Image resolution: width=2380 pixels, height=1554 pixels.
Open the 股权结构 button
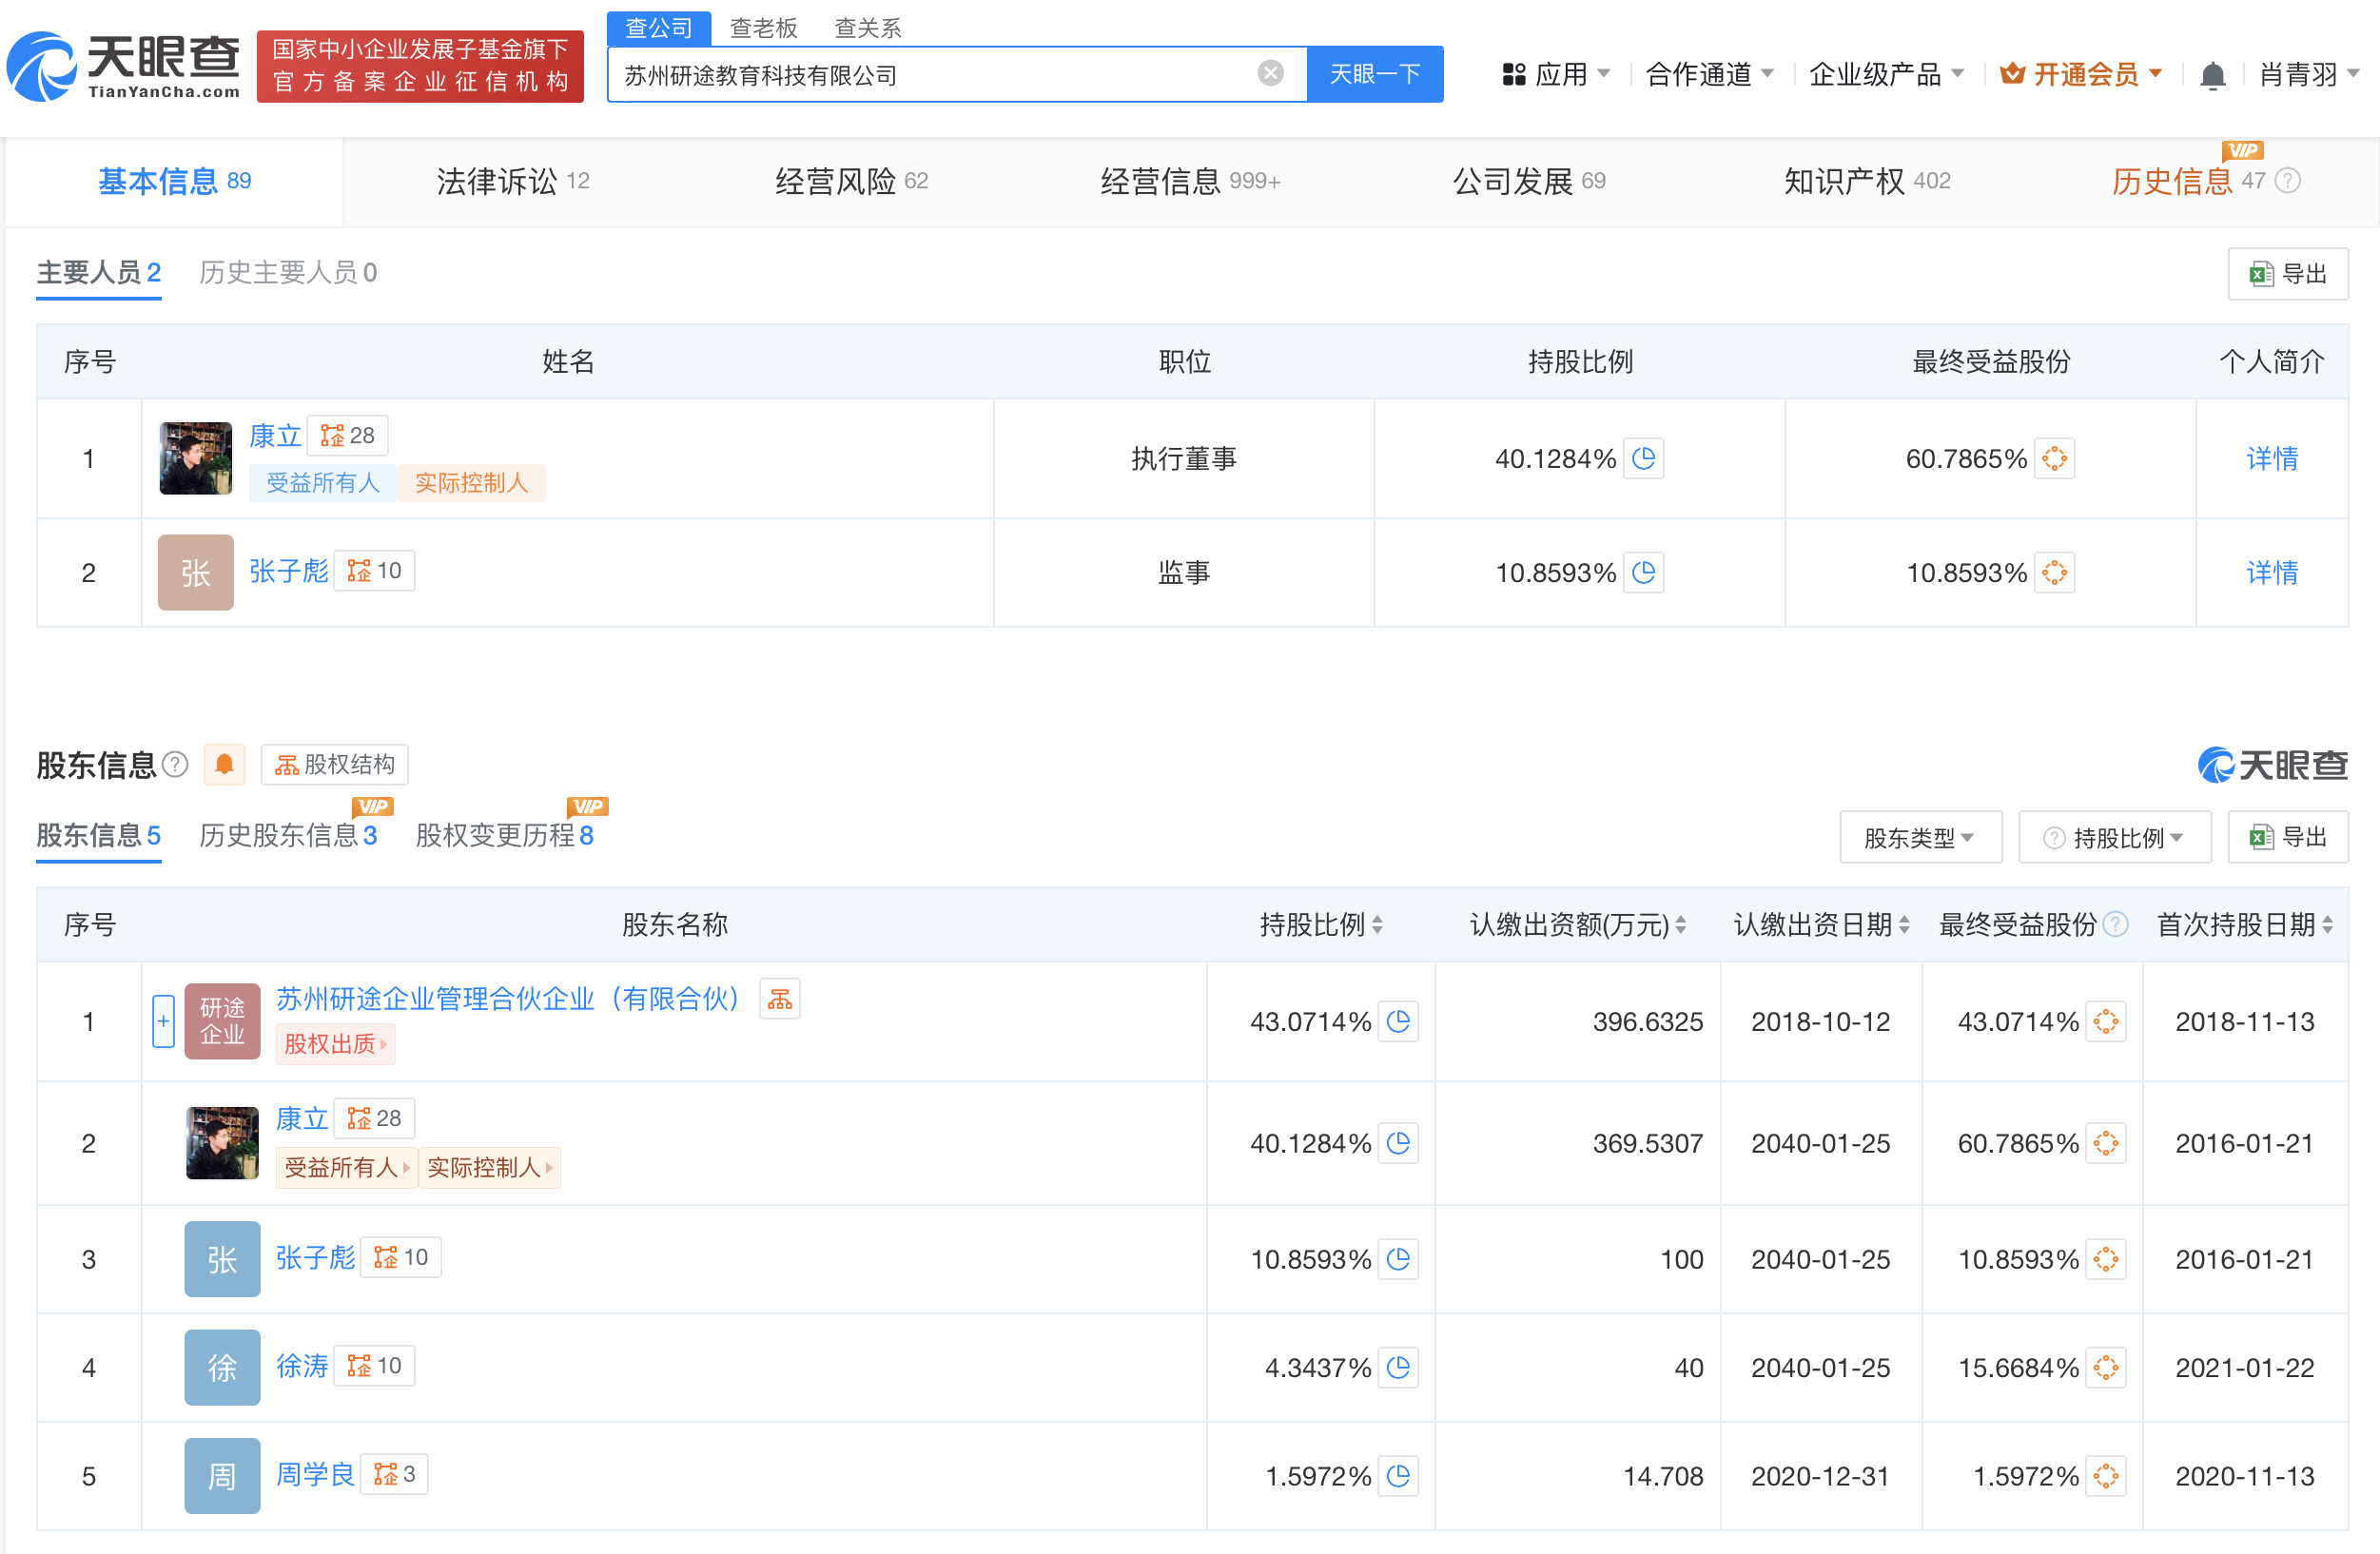(335, 765)
